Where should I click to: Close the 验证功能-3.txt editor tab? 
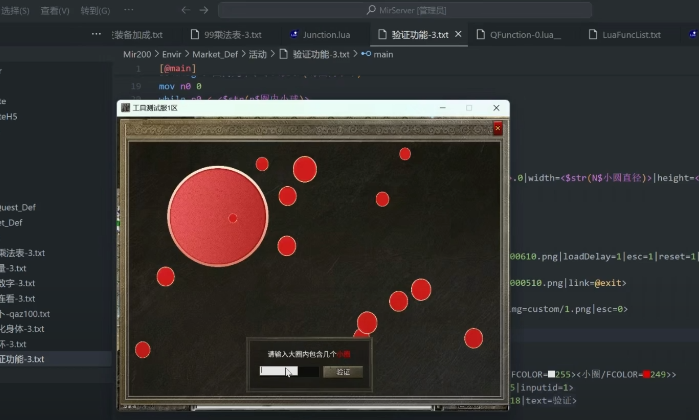[457, 34]
